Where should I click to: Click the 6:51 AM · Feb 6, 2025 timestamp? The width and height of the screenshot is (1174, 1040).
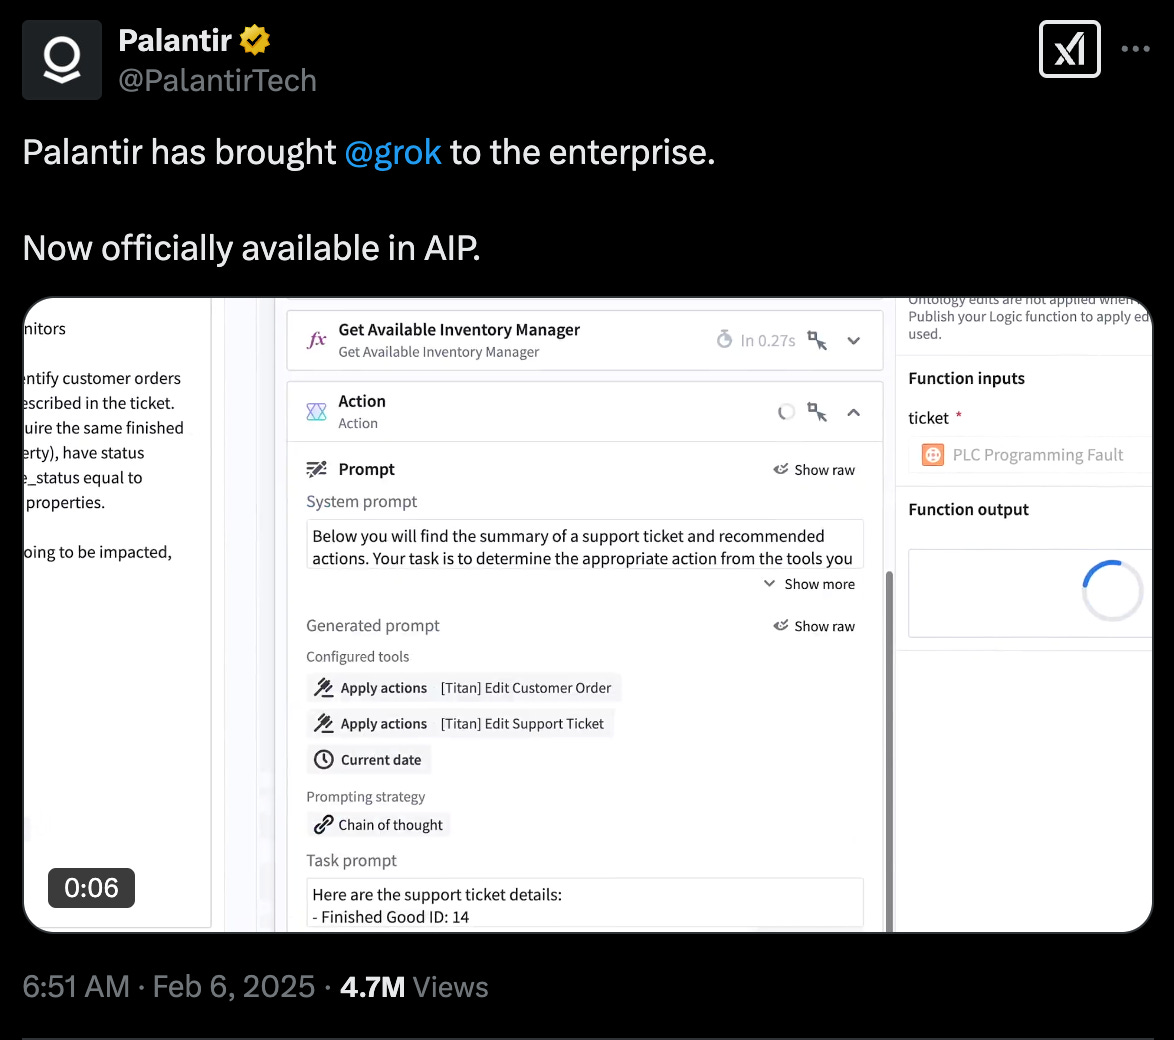point(168,987)
